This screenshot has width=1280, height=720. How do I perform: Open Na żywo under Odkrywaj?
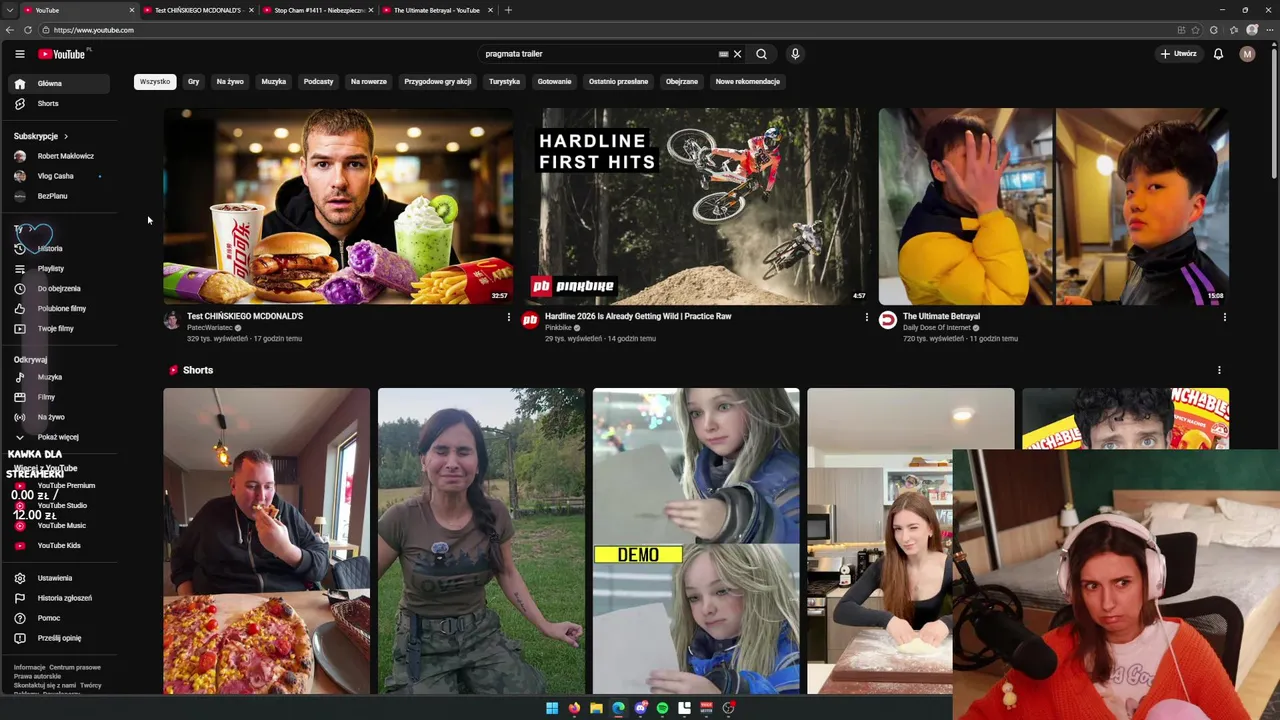click(60, 417)
